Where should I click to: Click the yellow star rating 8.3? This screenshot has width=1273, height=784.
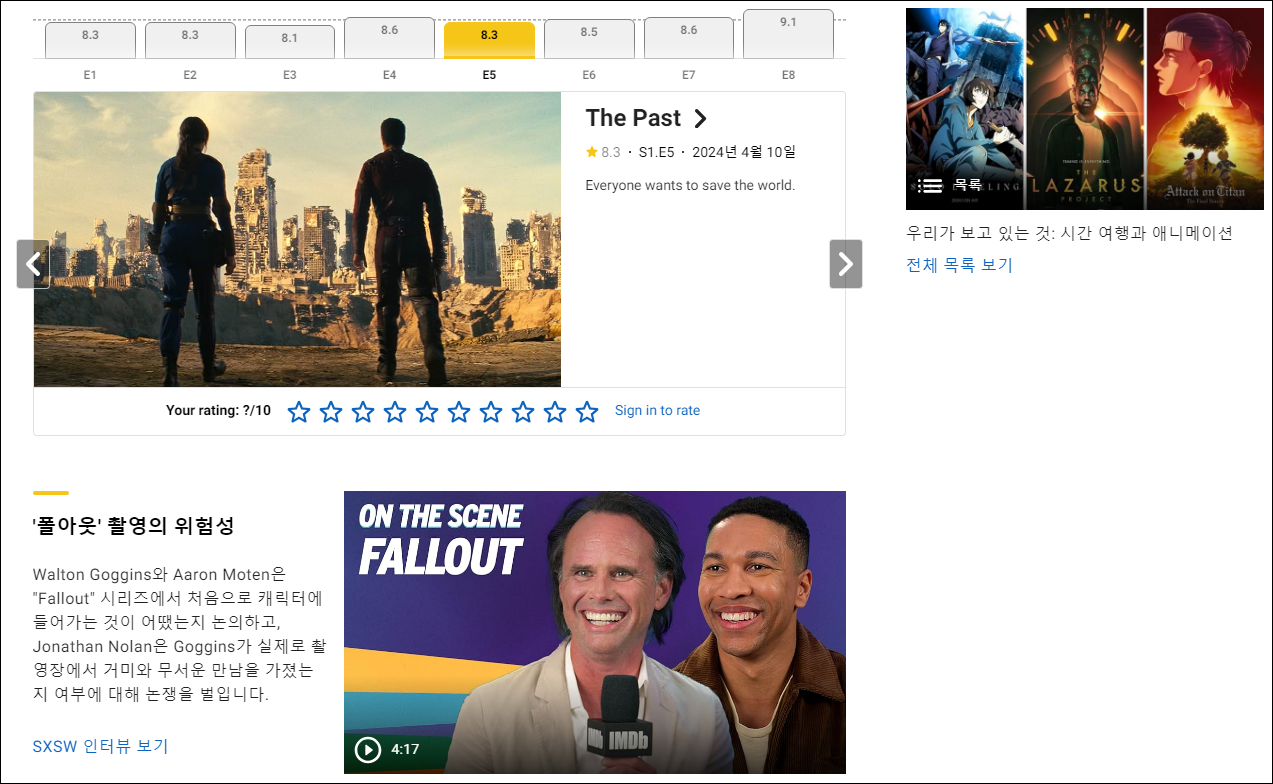tap(603, 152)
